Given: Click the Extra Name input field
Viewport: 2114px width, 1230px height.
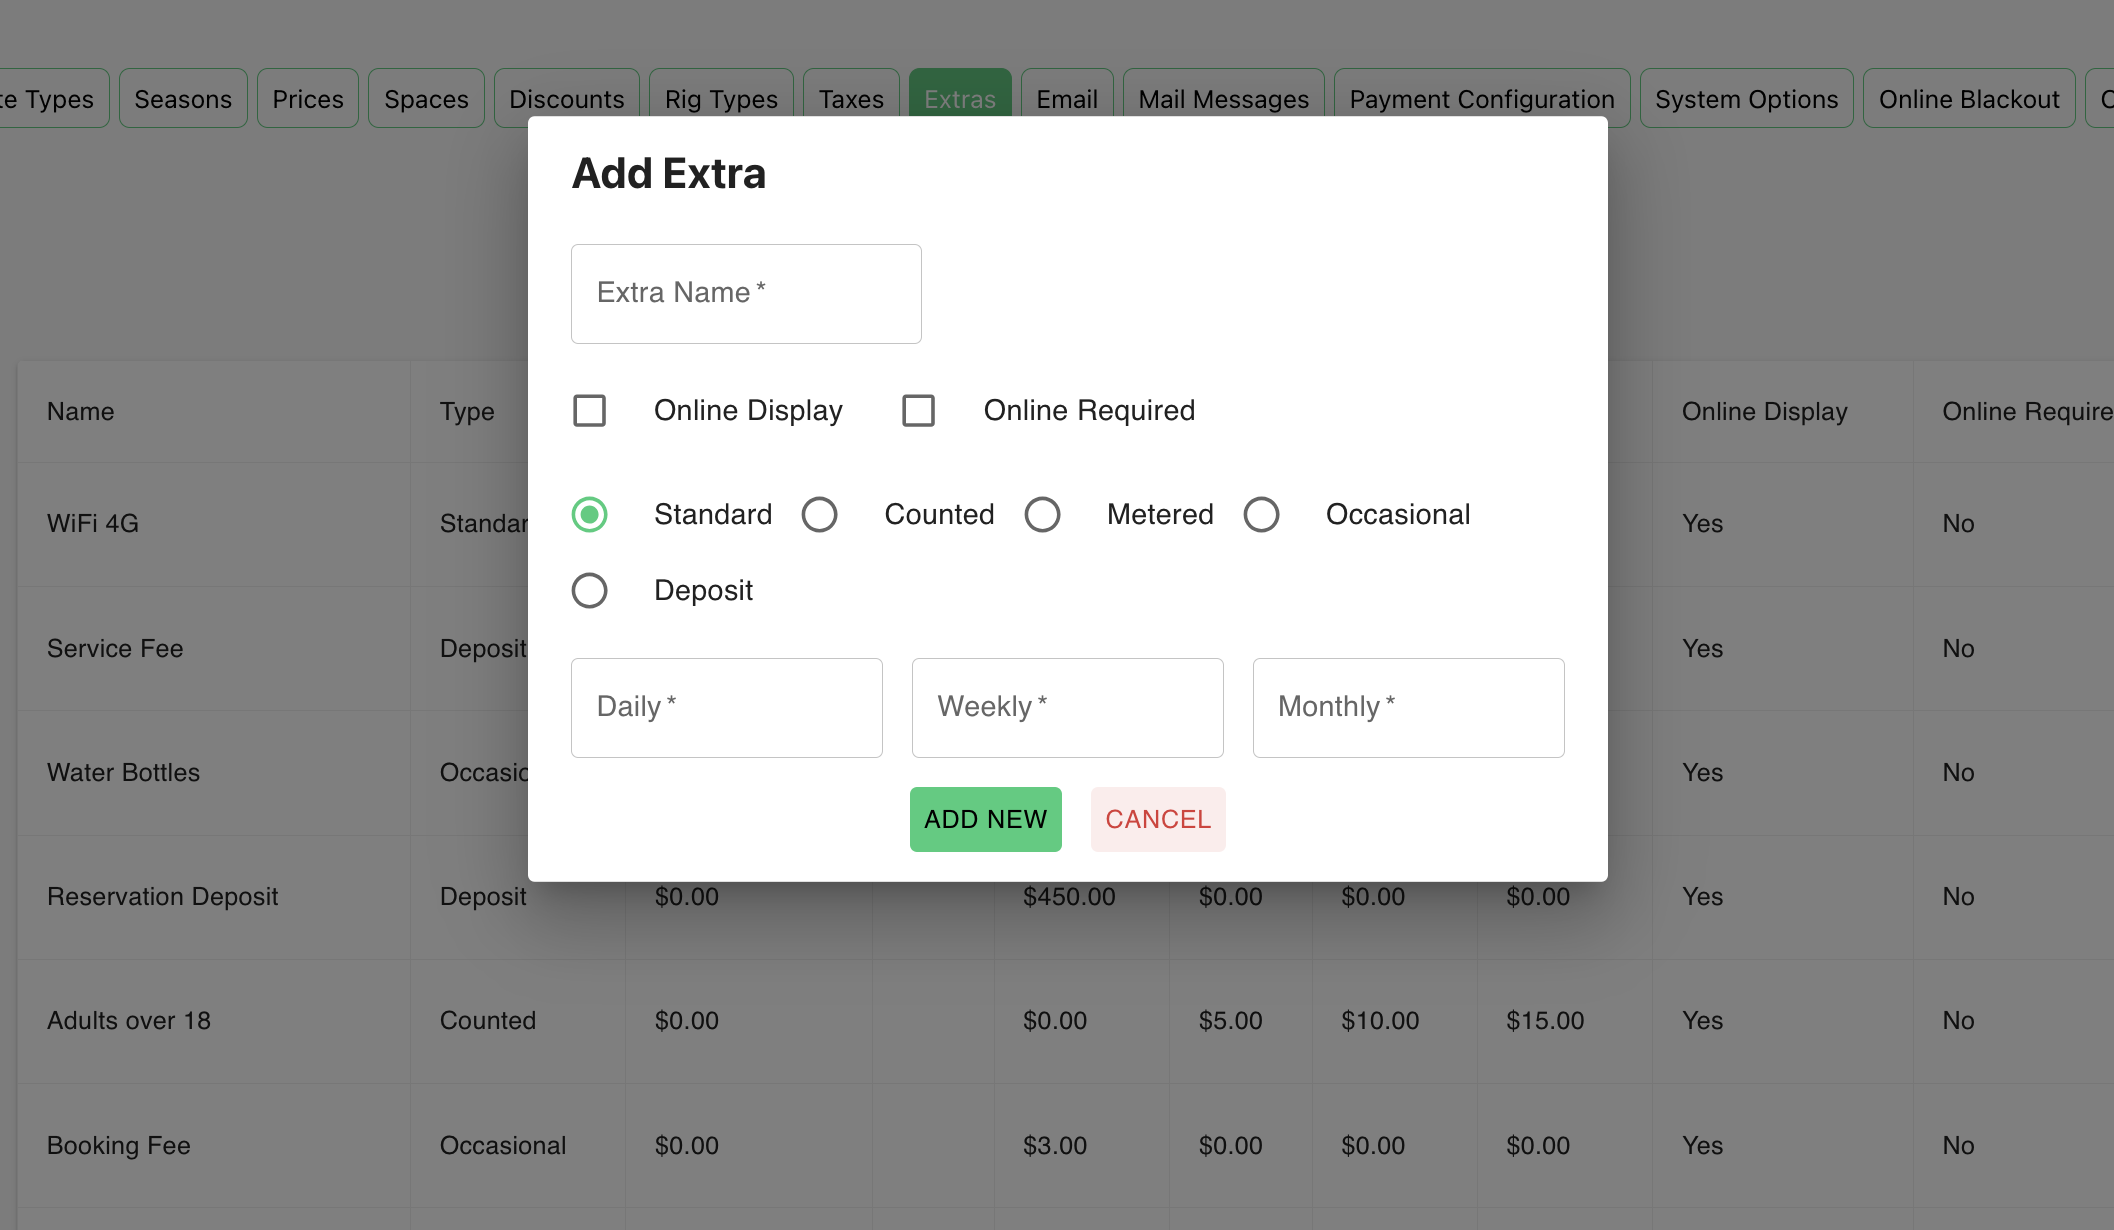Looking at the screenshot, I should tap(746, 294).
